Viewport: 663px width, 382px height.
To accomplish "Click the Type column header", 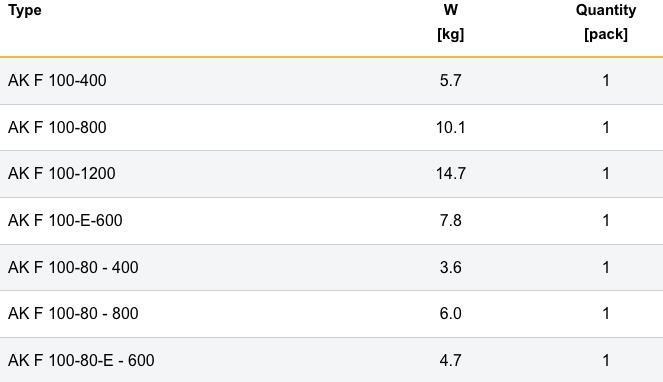I will click(x=25, y=10).
